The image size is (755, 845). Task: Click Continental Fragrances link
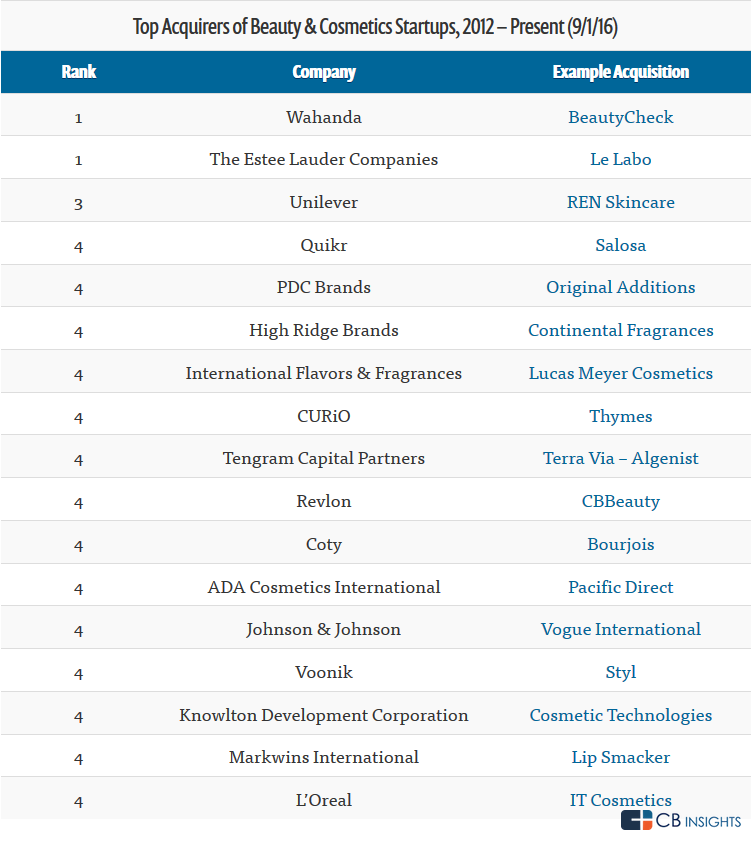(620, 330)
